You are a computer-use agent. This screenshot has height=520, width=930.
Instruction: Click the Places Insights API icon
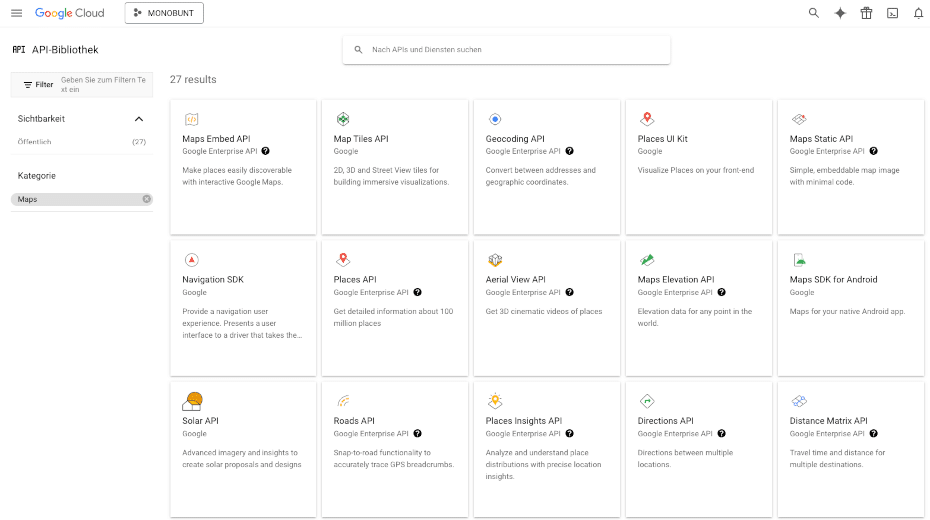coord(495,401)
